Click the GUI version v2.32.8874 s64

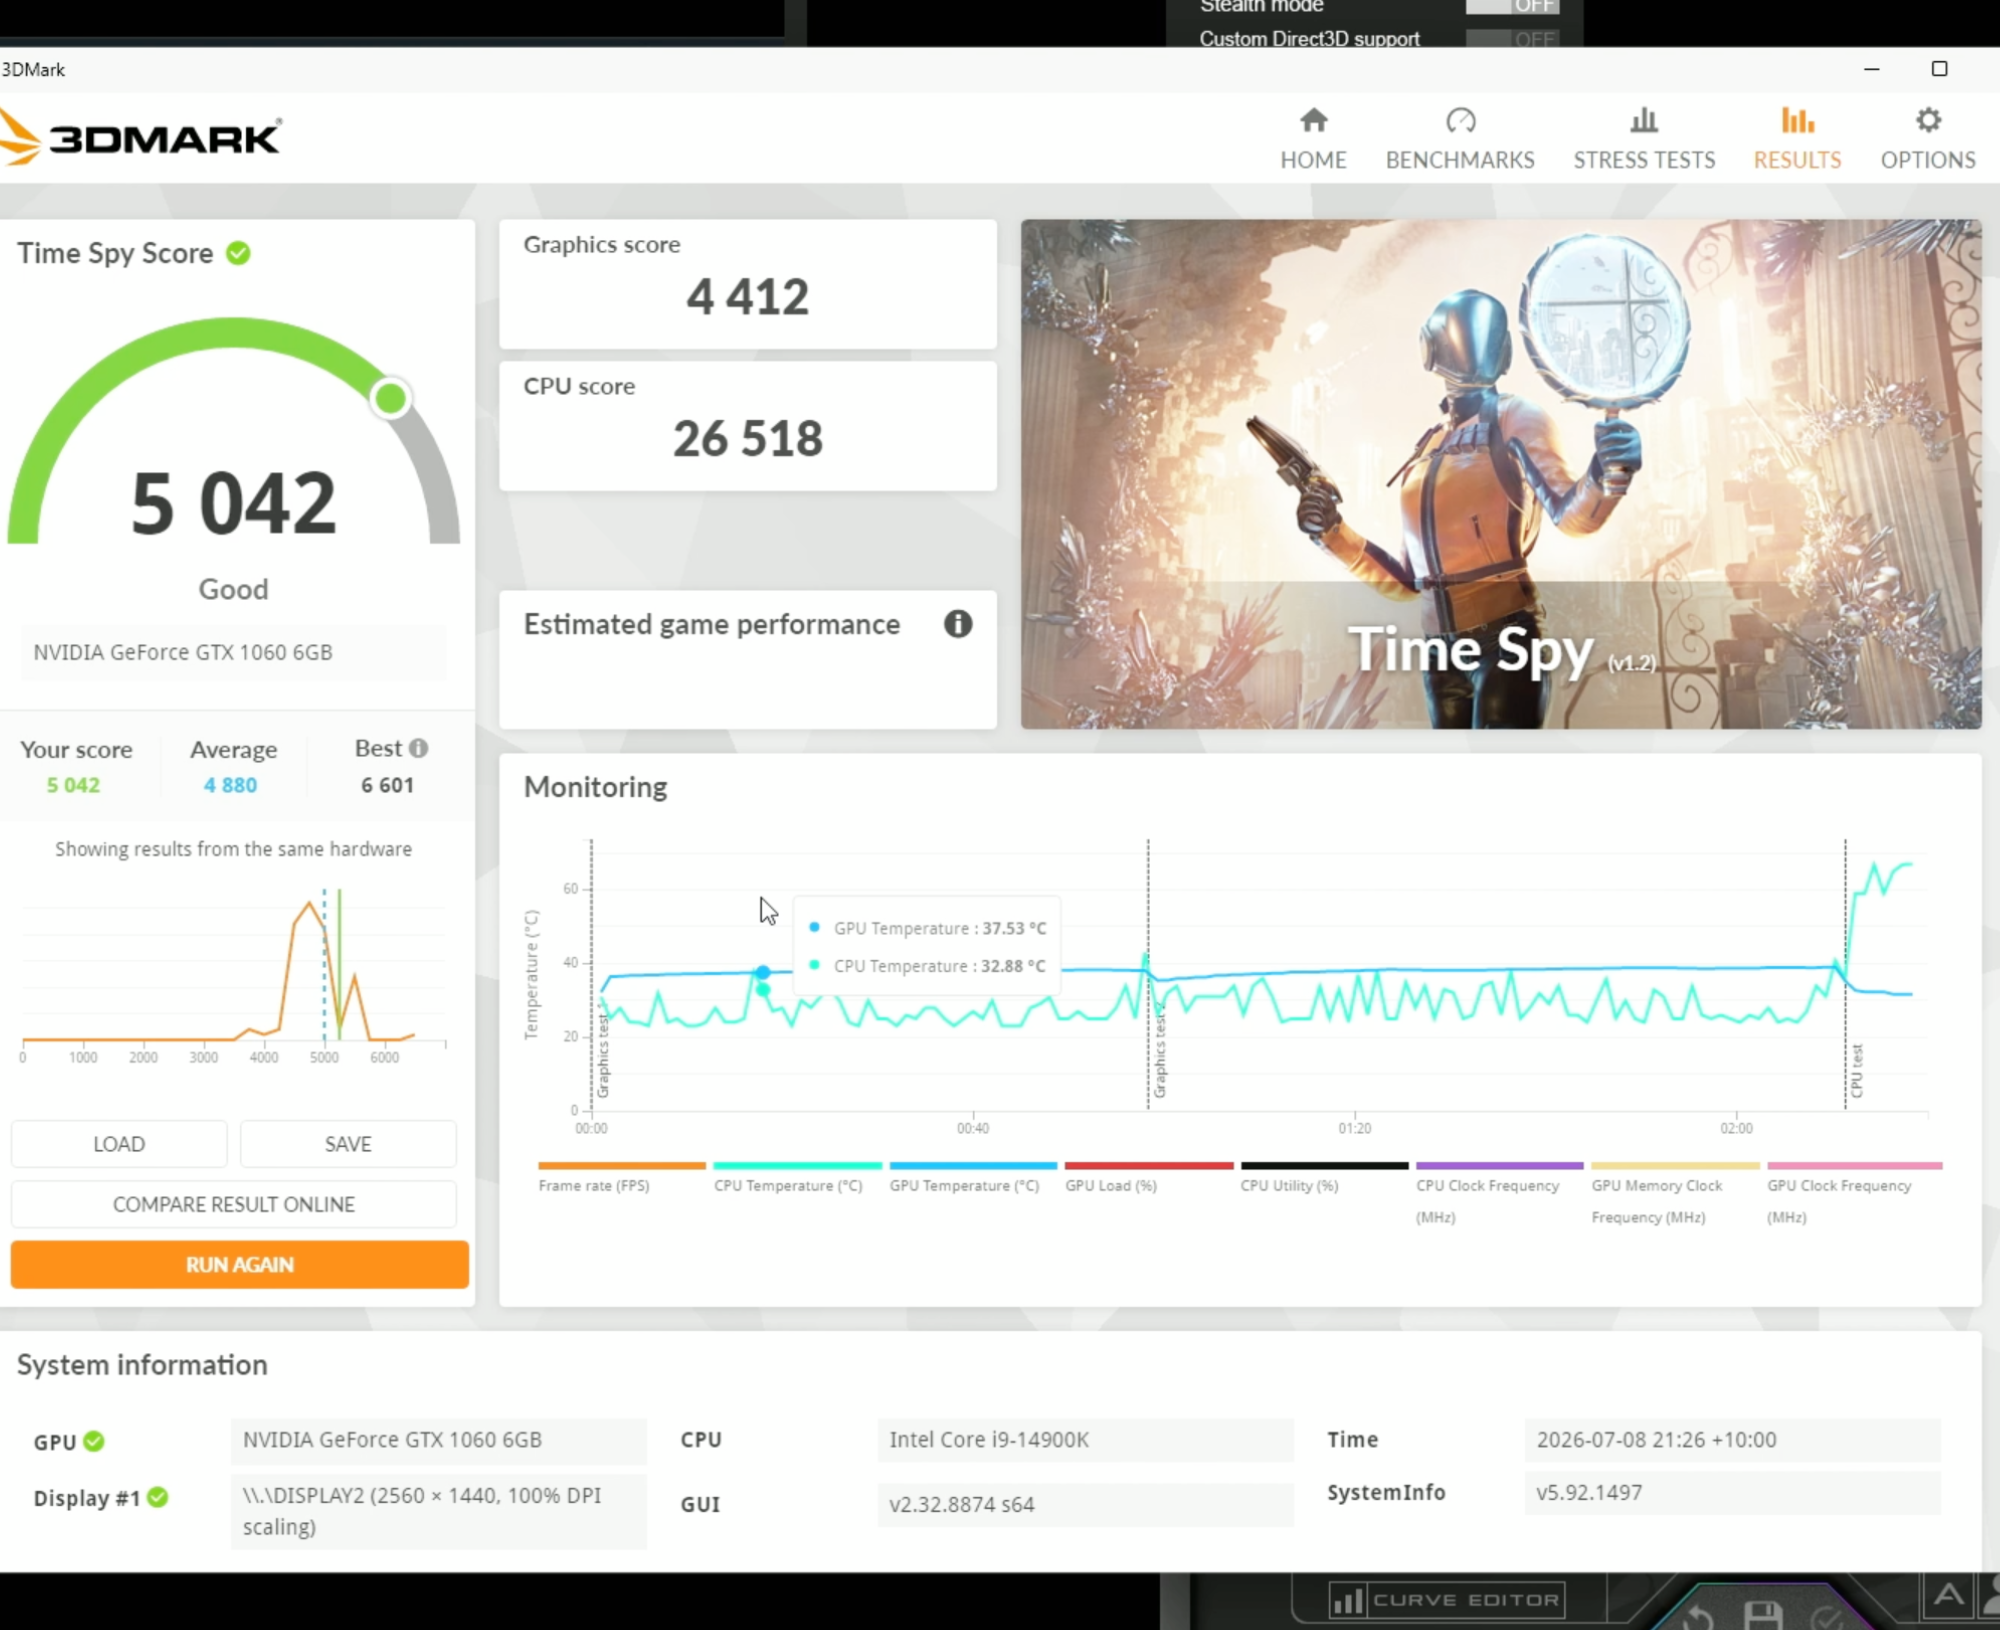[x=1085, y=1504]
